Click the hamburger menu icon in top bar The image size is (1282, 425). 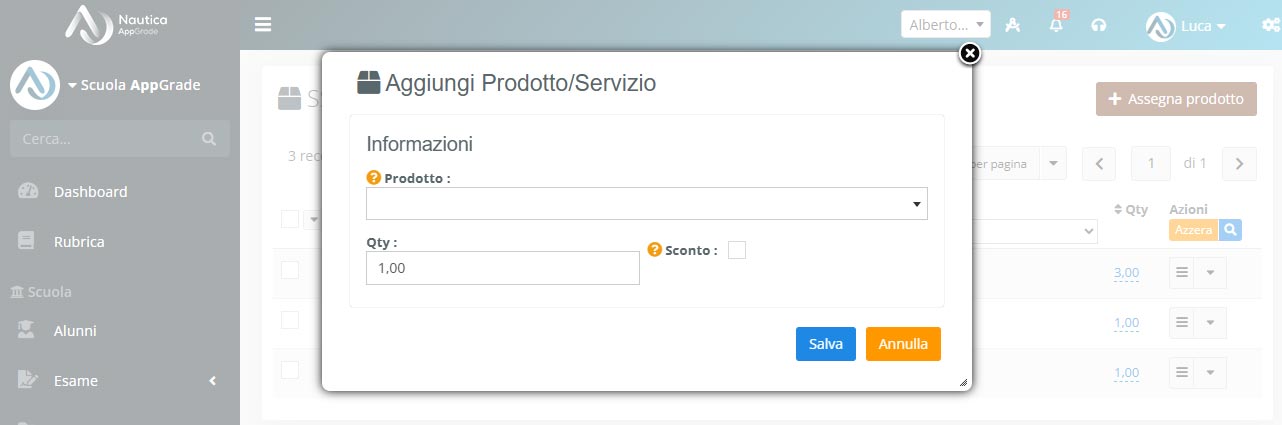pos(263,25)
